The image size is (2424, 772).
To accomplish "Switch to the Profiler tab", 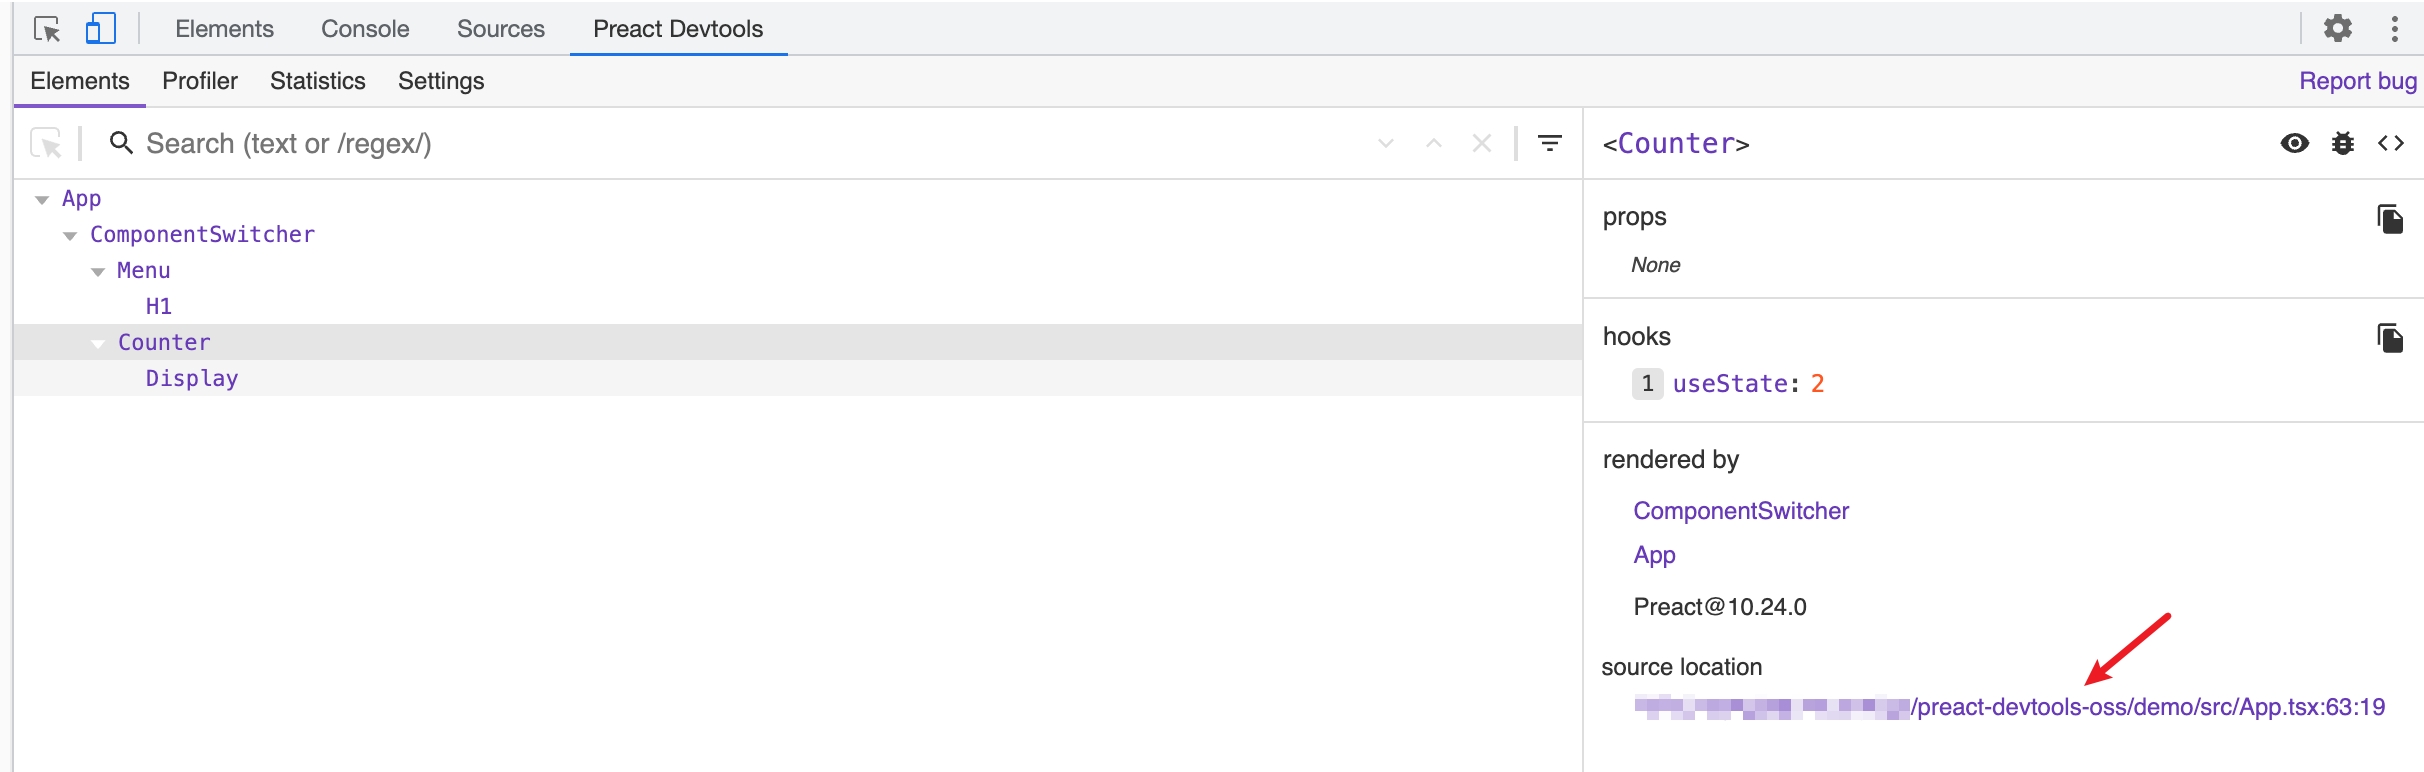I will [x=200, y=81].
